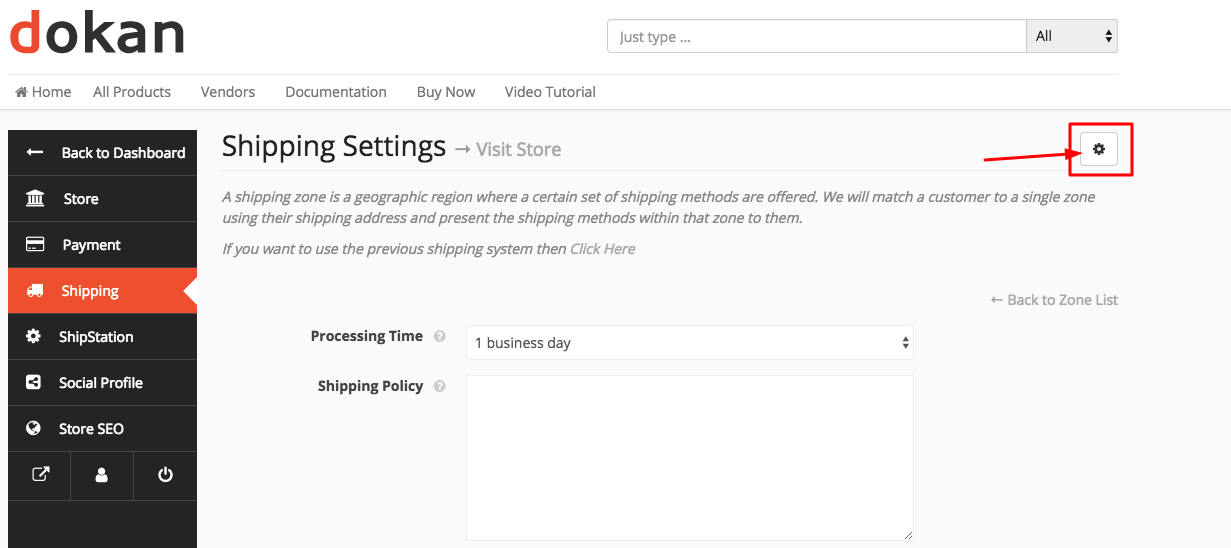1231x548 pixels.
Task: Click the user profile icon in sidebar
Action: pos(102,475)
